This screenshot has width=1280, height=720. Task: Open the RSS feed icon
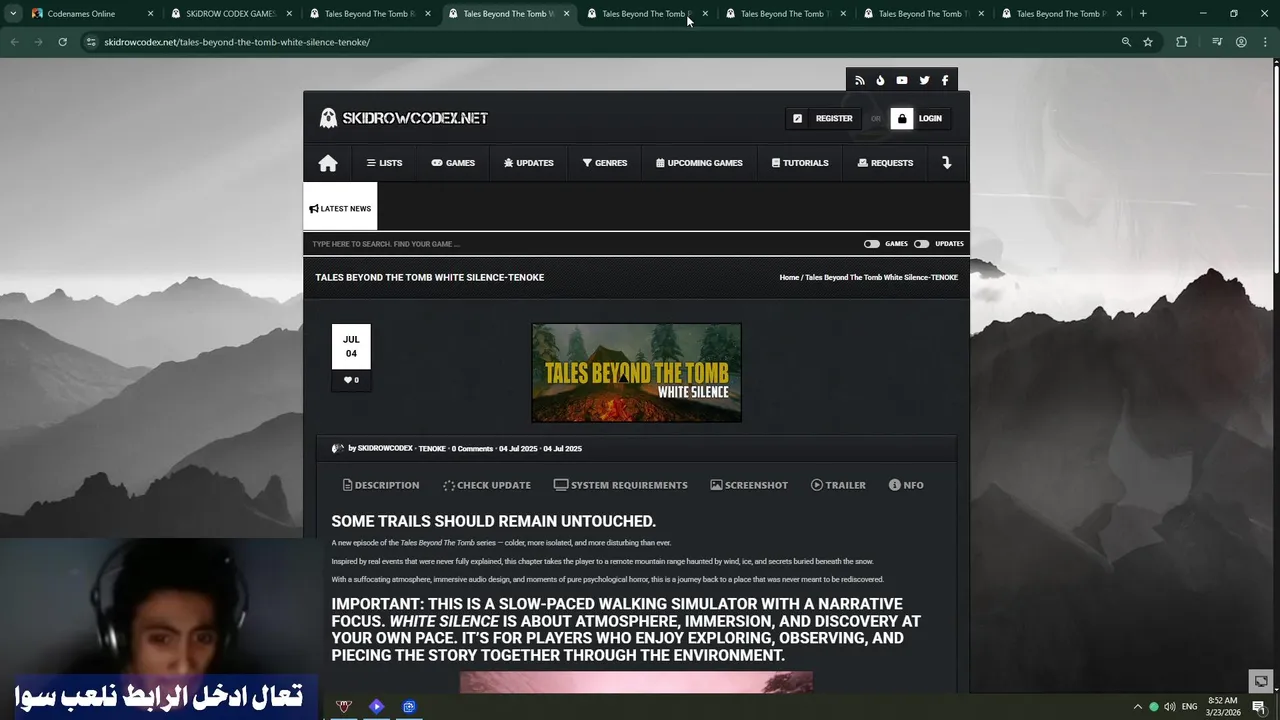(x=859, y=80)
